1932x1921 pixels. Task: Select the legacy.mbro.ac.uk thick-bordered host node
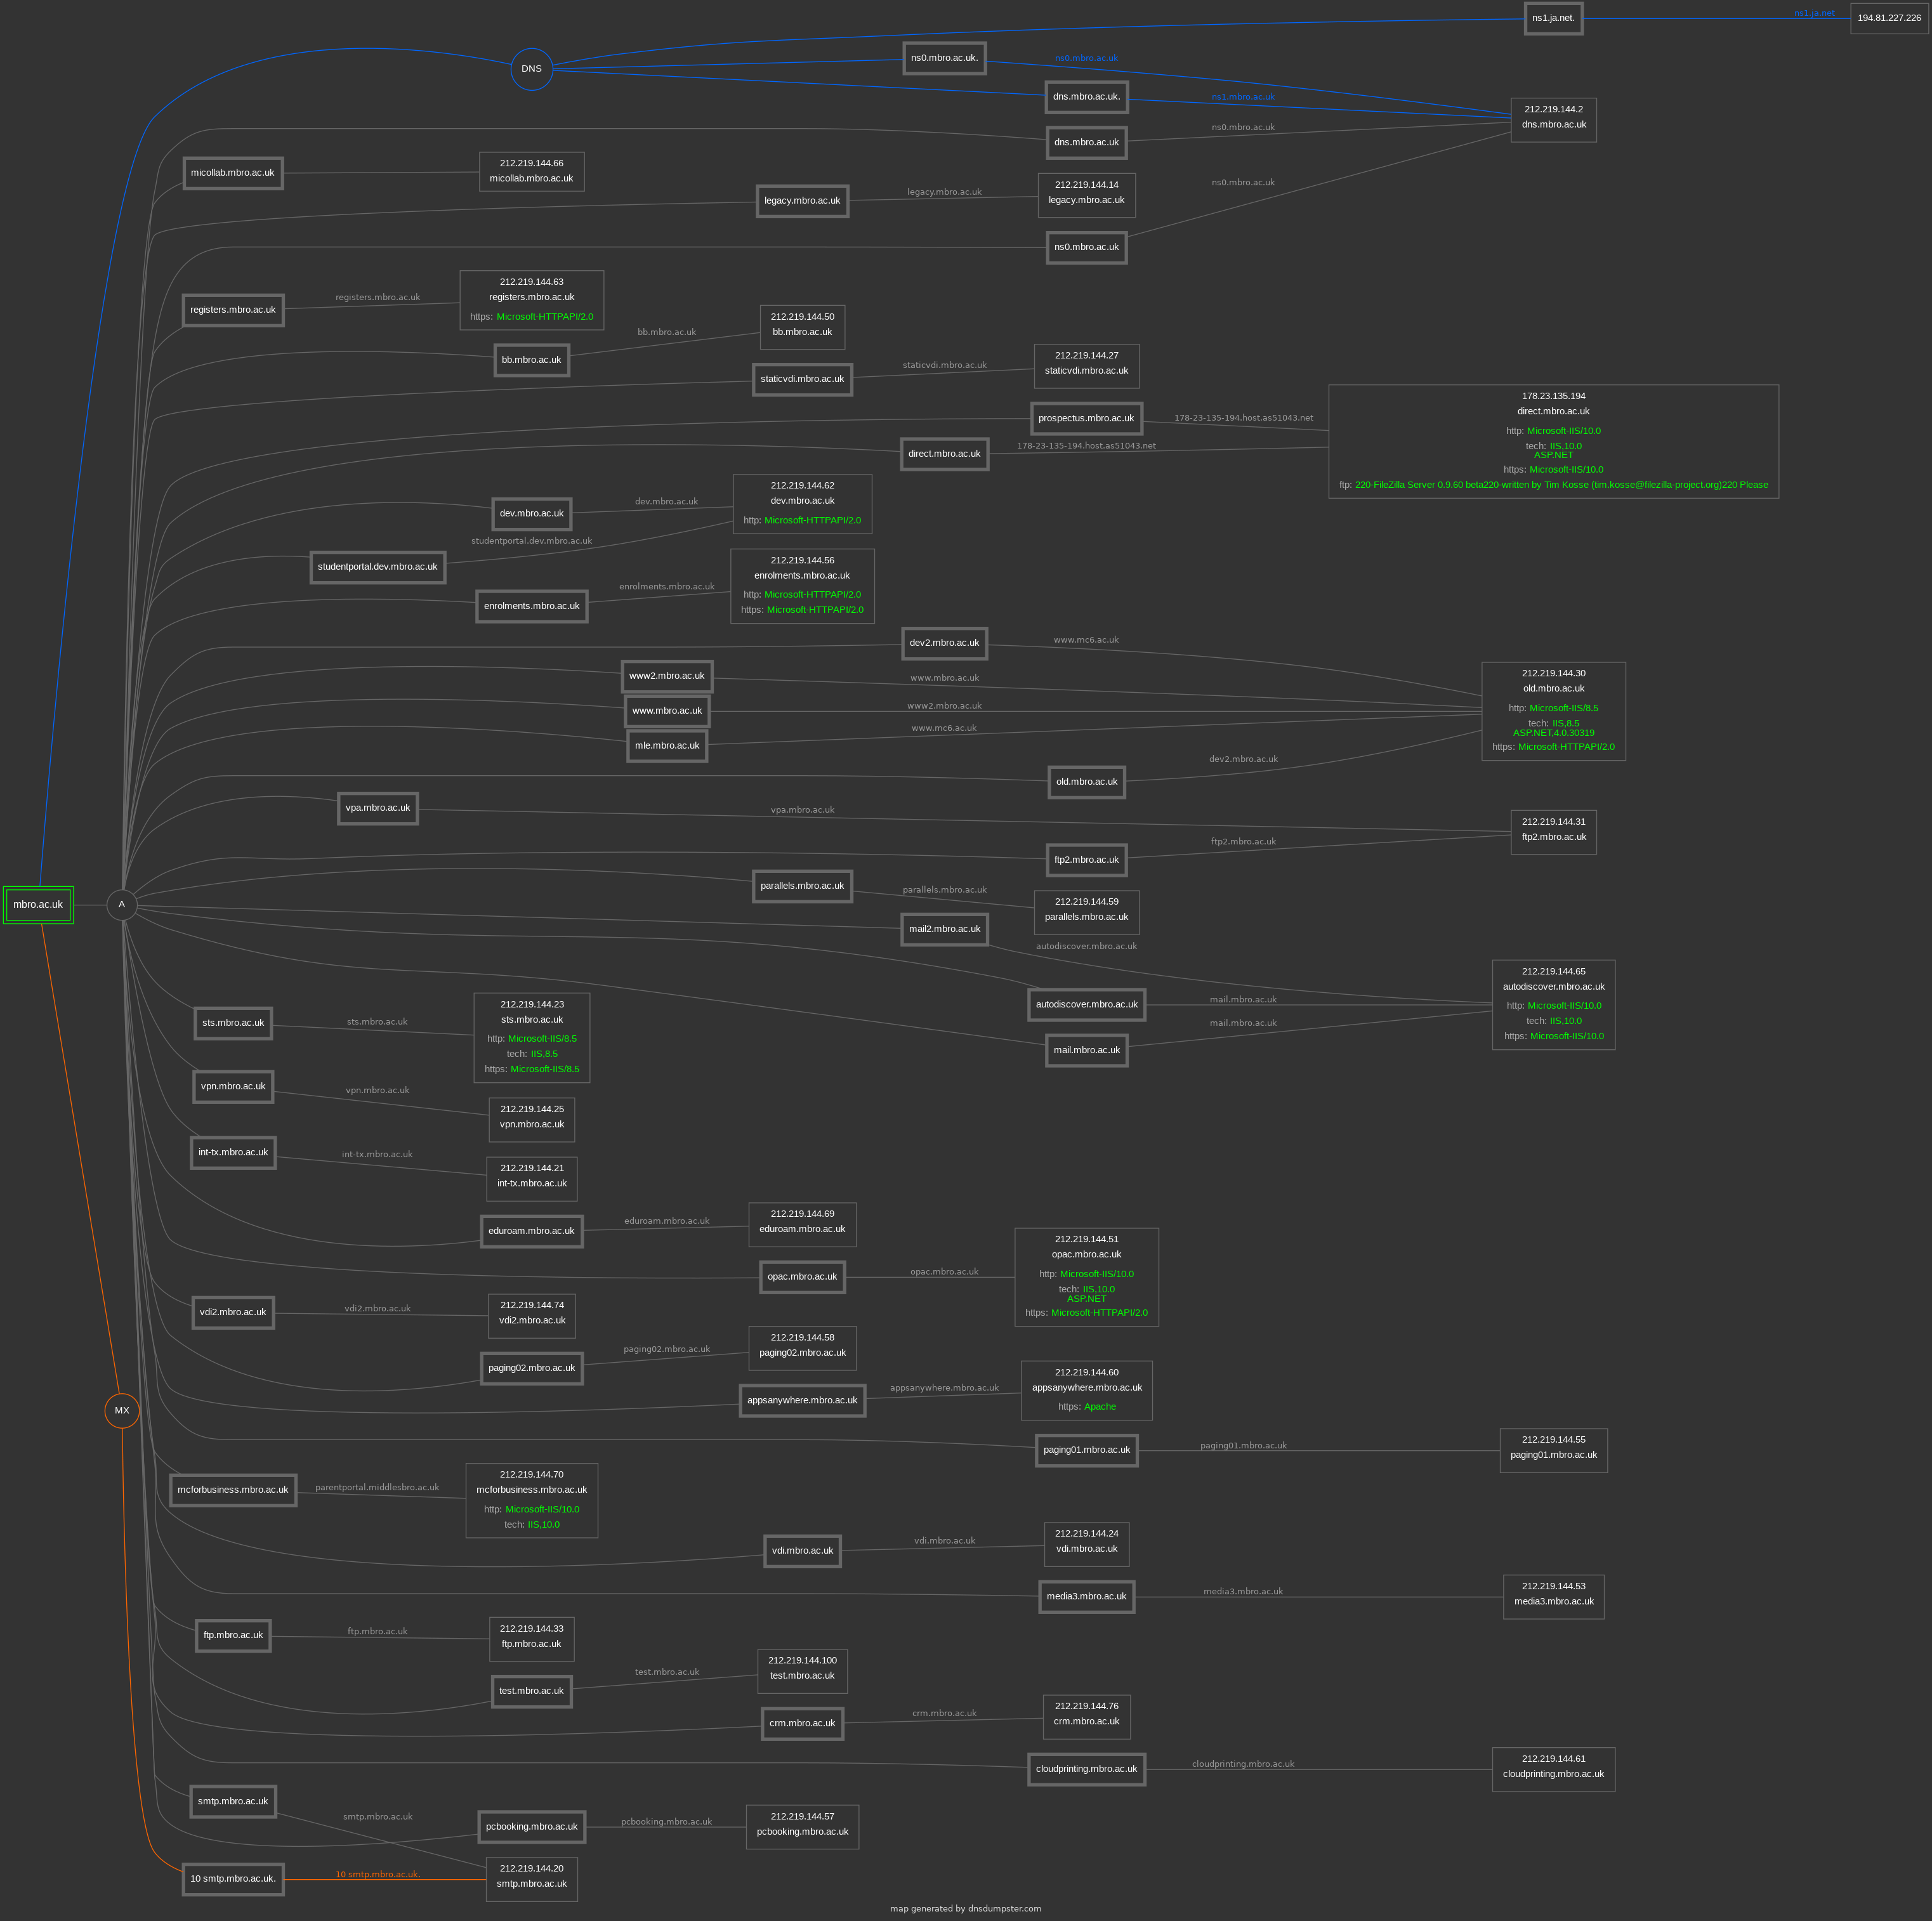click(x=802, y=201)
